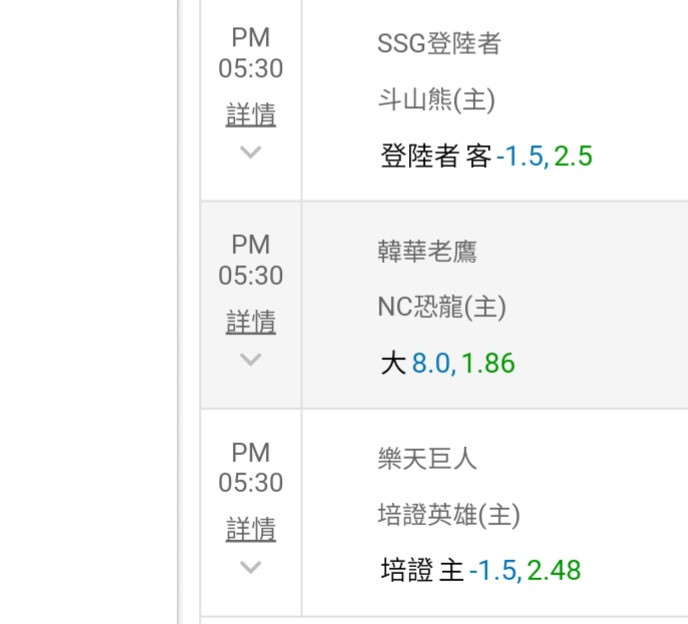
Task: Open 詳情 link for 樂天巨人 game
Action: tap(251, 529)
